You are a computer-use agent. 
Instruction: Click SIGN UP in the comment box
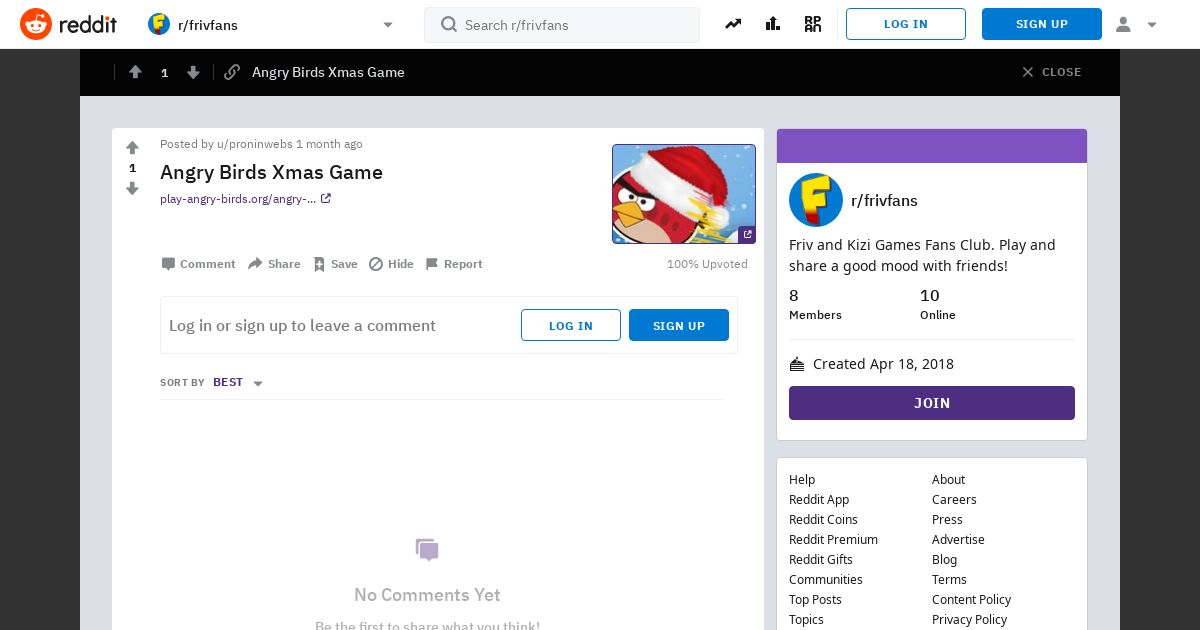[x=679, y=325]
